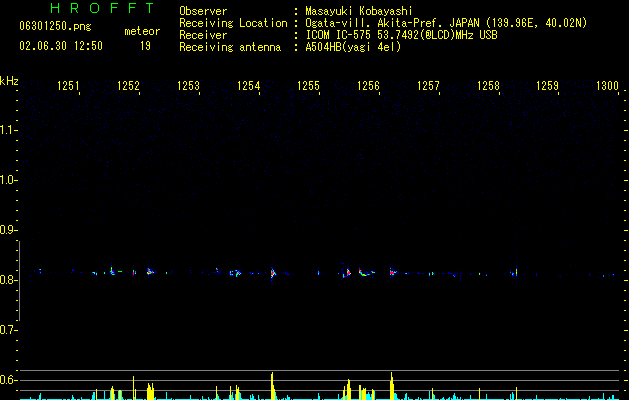Image resolution: width=629 pixels, height=400 pixels.
Task: Click time marker 1251
Action: pos(68,86)
